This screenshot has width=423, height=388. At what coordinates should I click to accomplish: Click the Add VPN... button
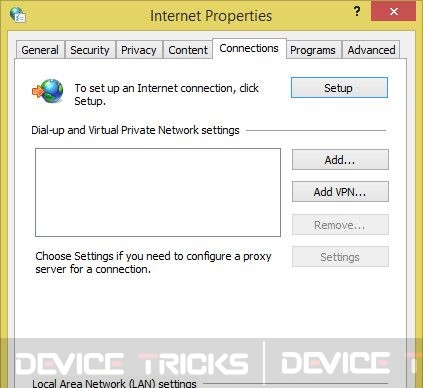340,192
